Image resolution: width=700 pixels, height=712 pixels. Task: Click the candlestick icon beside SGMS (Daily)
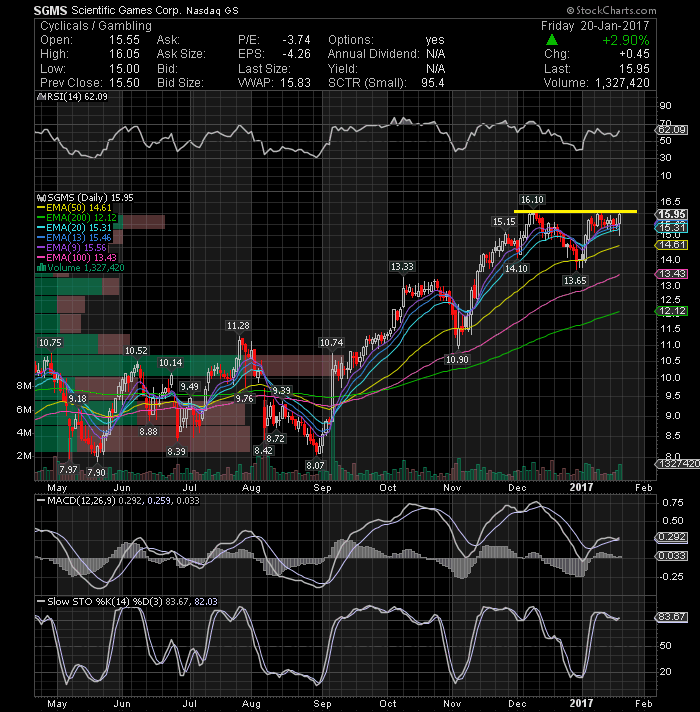click(x=41, y=198)
